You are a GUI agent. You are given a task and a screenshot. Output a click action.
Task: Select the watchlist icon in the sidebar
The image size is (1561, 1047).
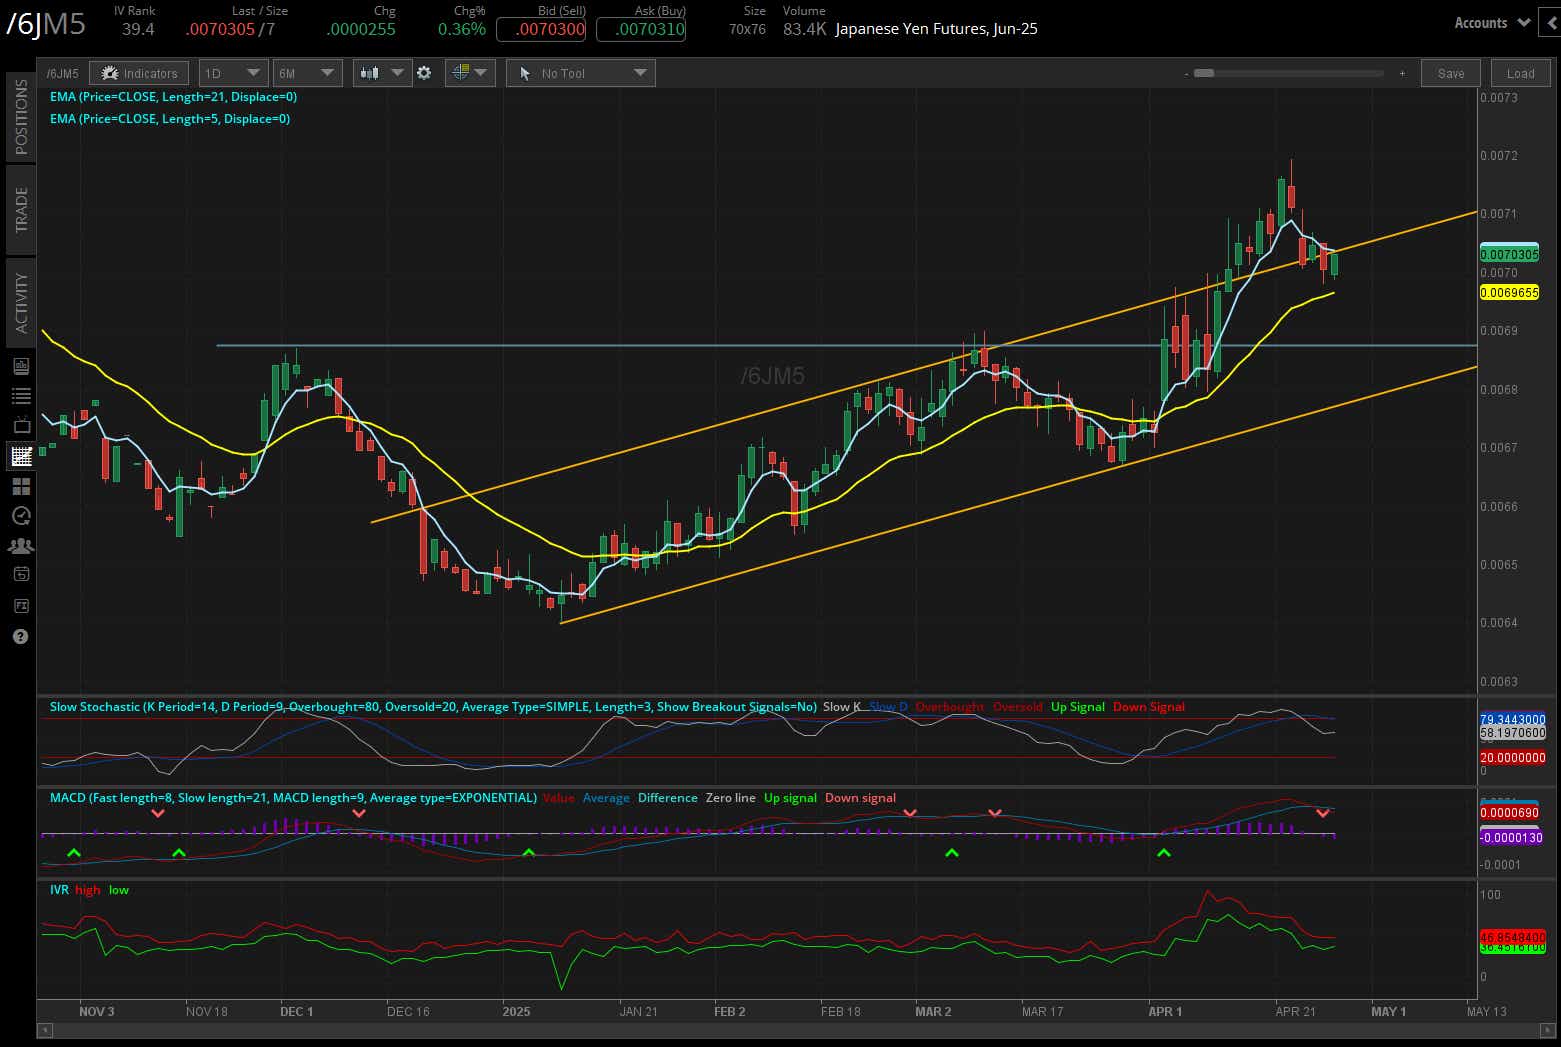point(20,395)
